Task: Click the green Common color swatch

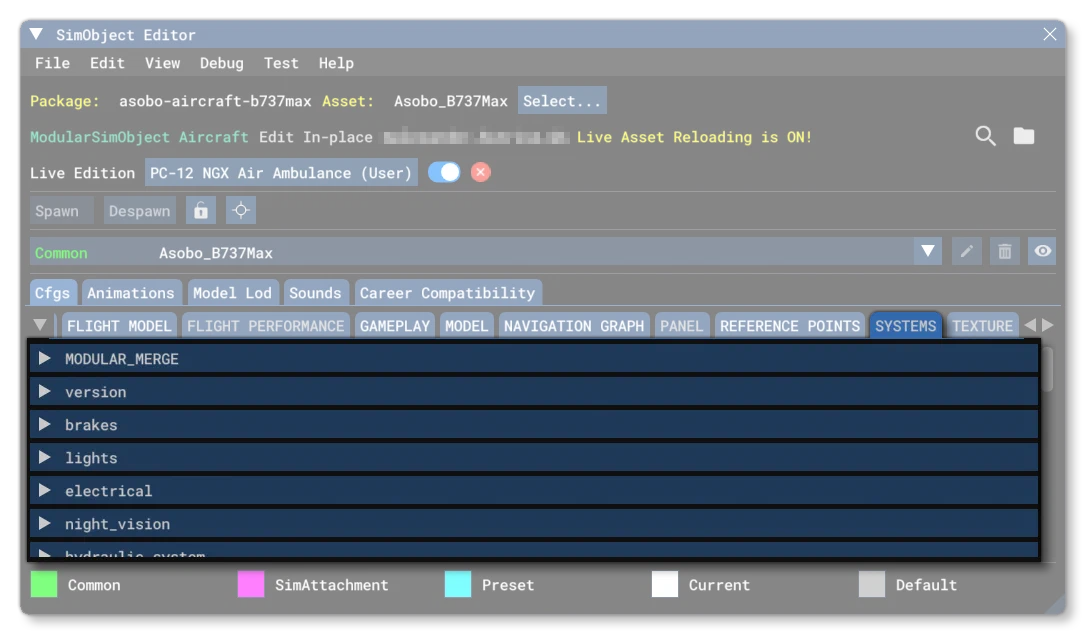Action: (44, 584)
